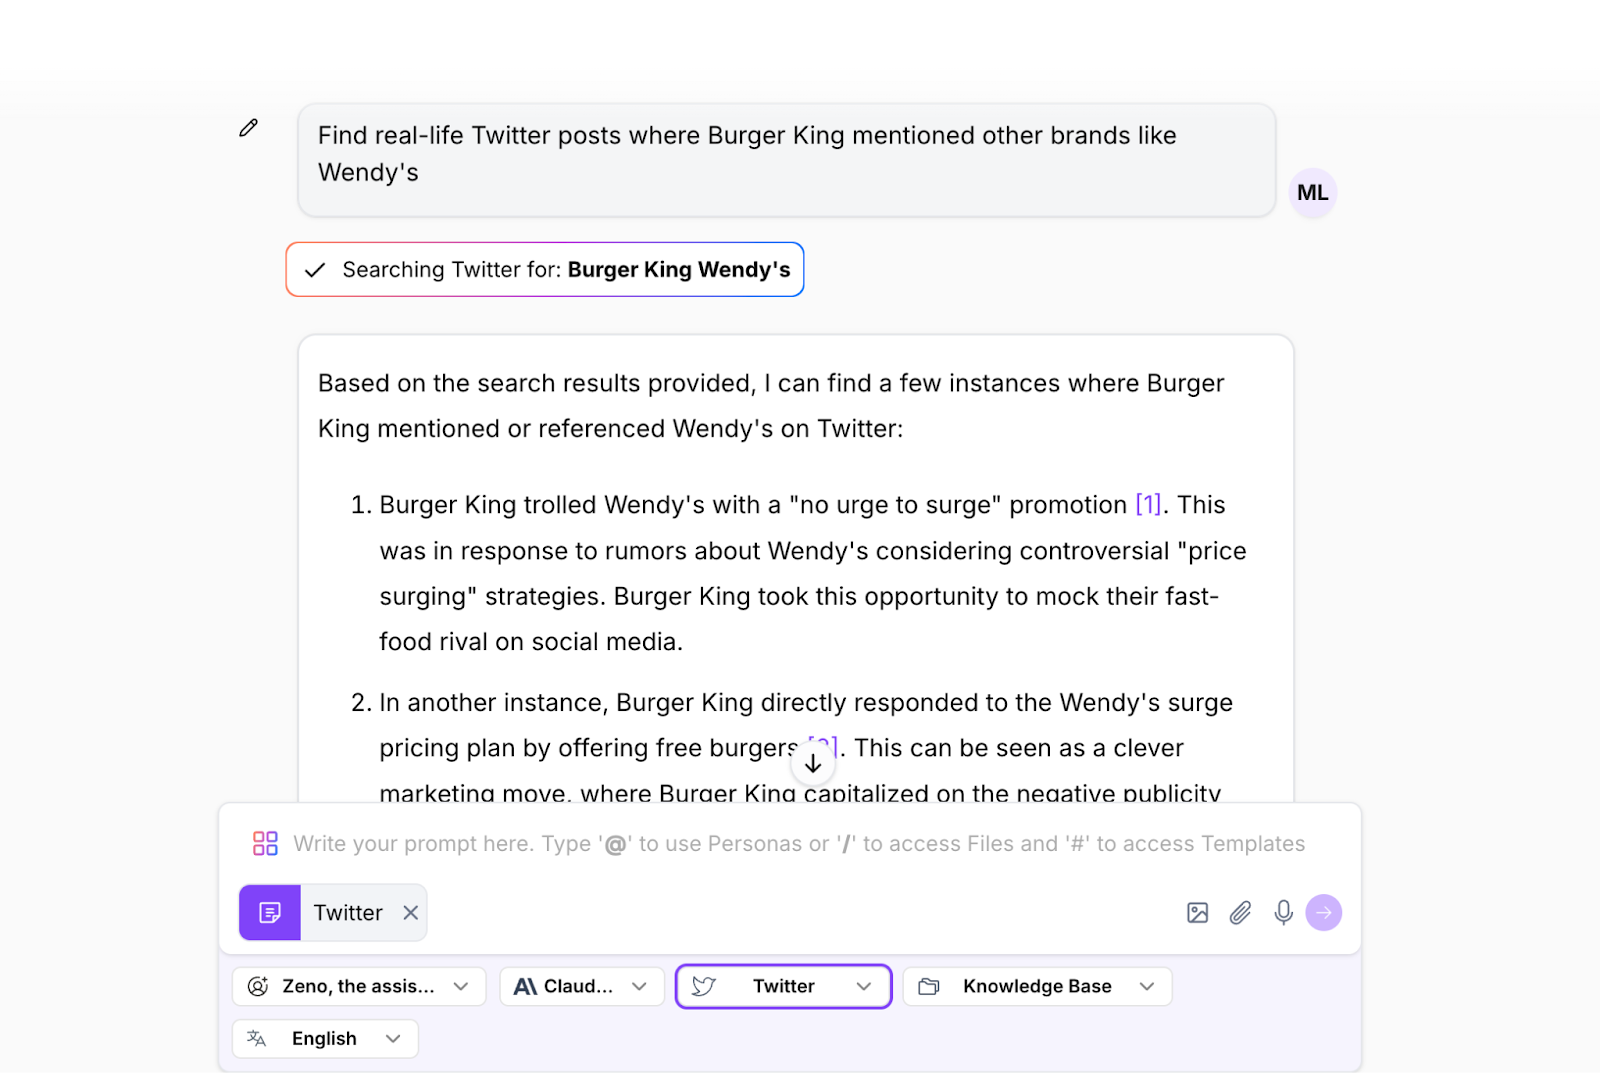1600x1073 pixels.
Task: Click citation link [1] in first result
Action: coord(1146,505)
